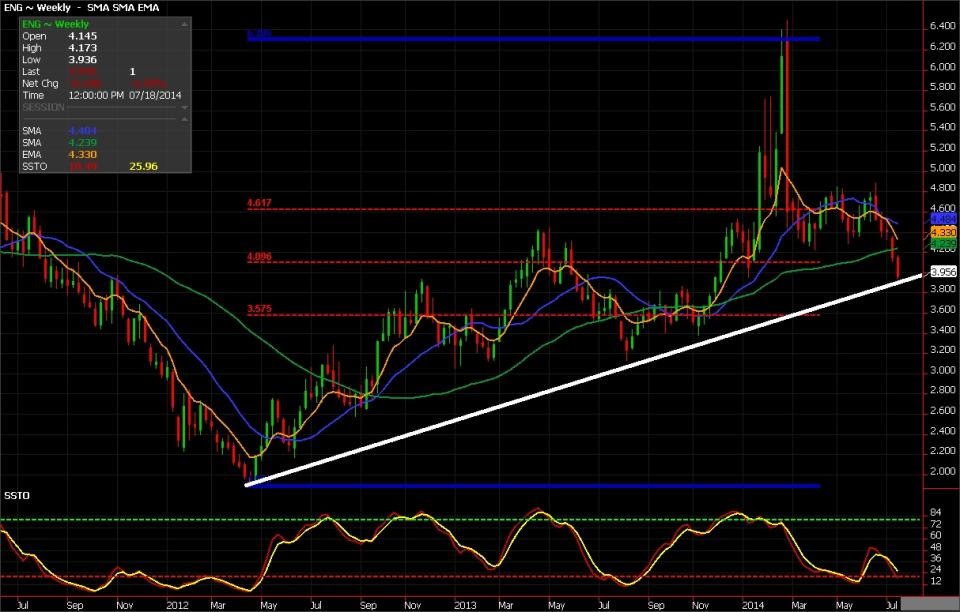Click the SSTO study pane label

pos(17,496)
